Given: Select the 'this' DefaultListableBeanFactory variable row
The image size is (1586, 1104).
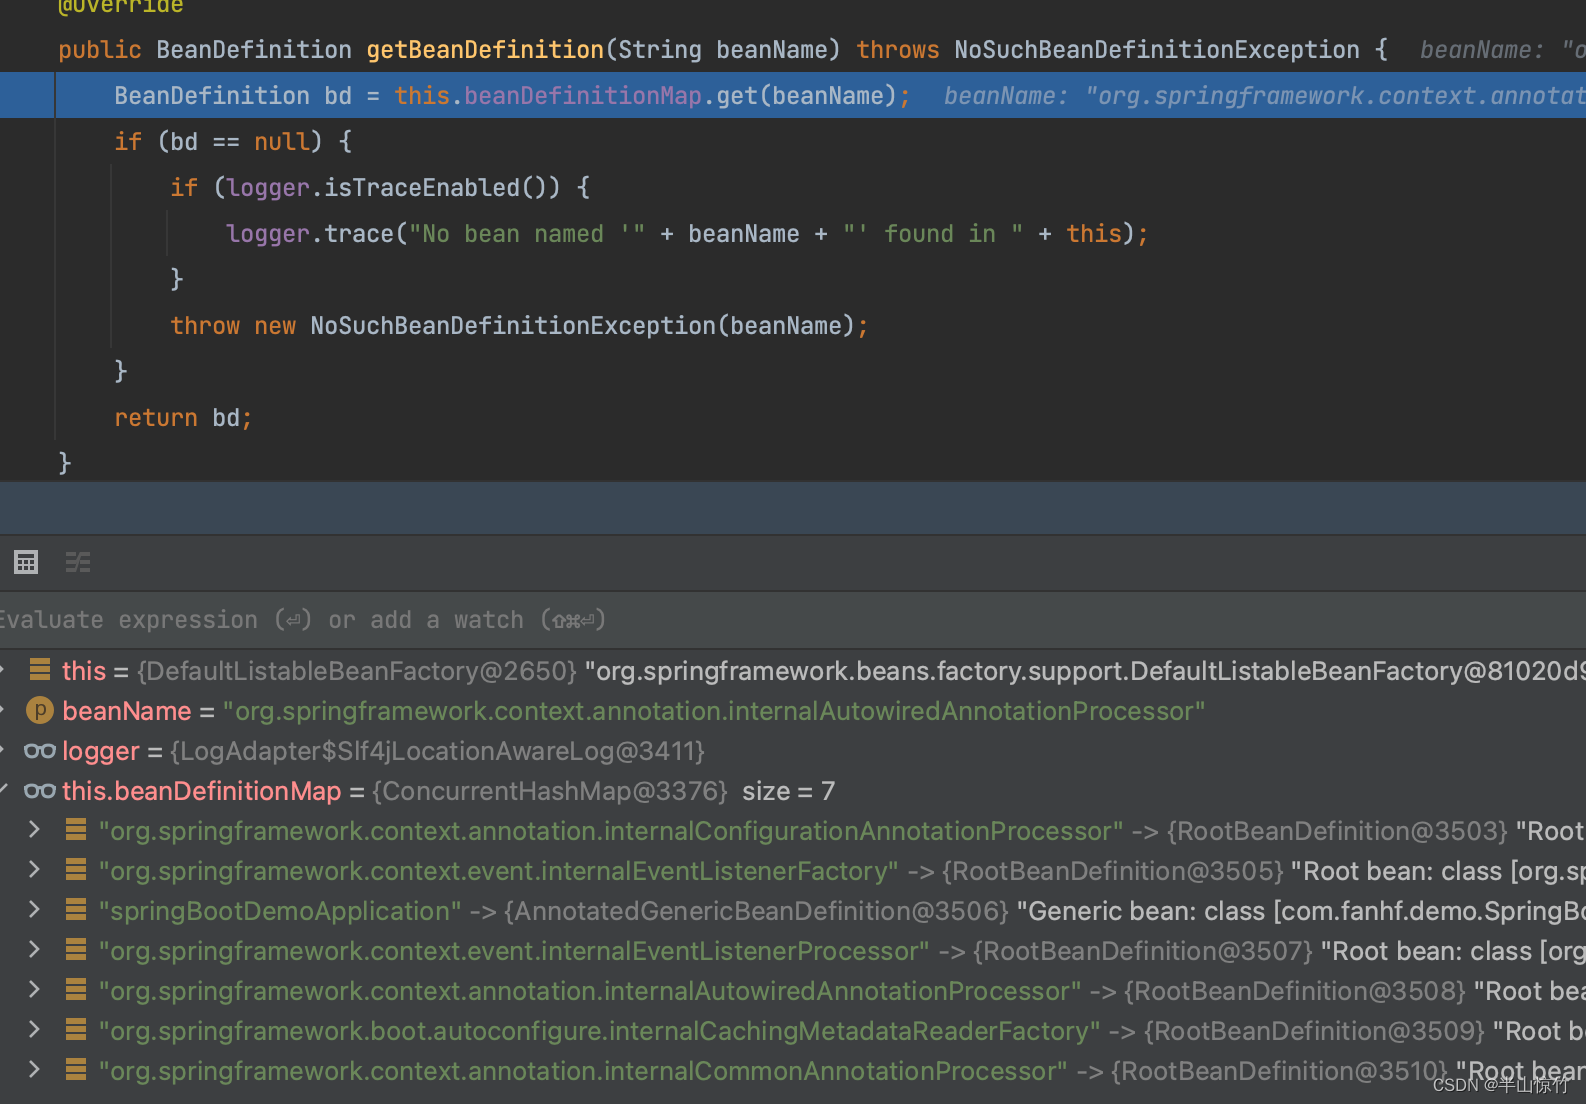Looking at the screenshot, I should tap(793, 671).
